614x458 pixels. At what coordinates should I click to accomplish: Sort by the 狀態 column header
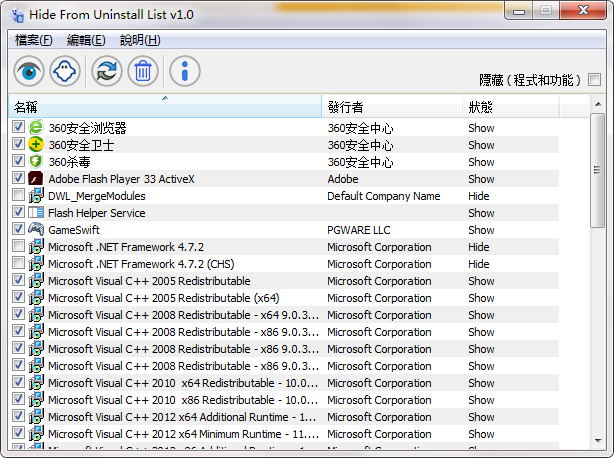[510, 107]
